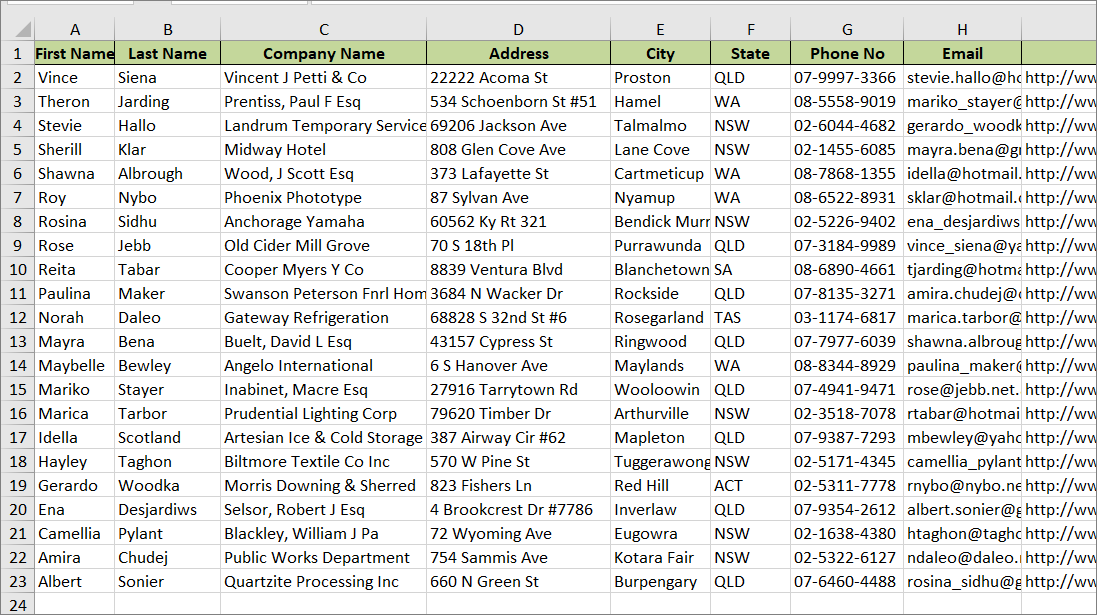Select state cell SA
The image size is (1097, 615).
click(x=750, y=269)
